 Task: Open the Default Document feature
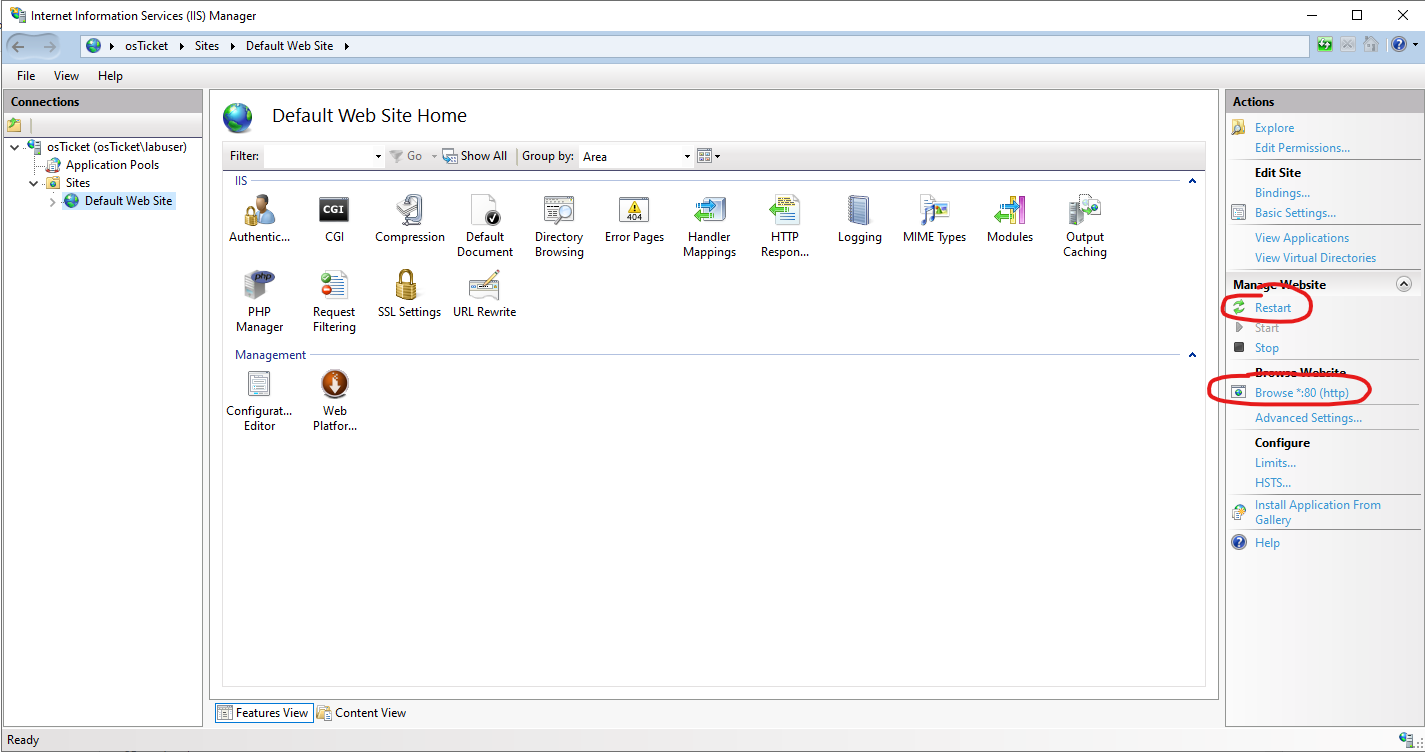point(485,227)
